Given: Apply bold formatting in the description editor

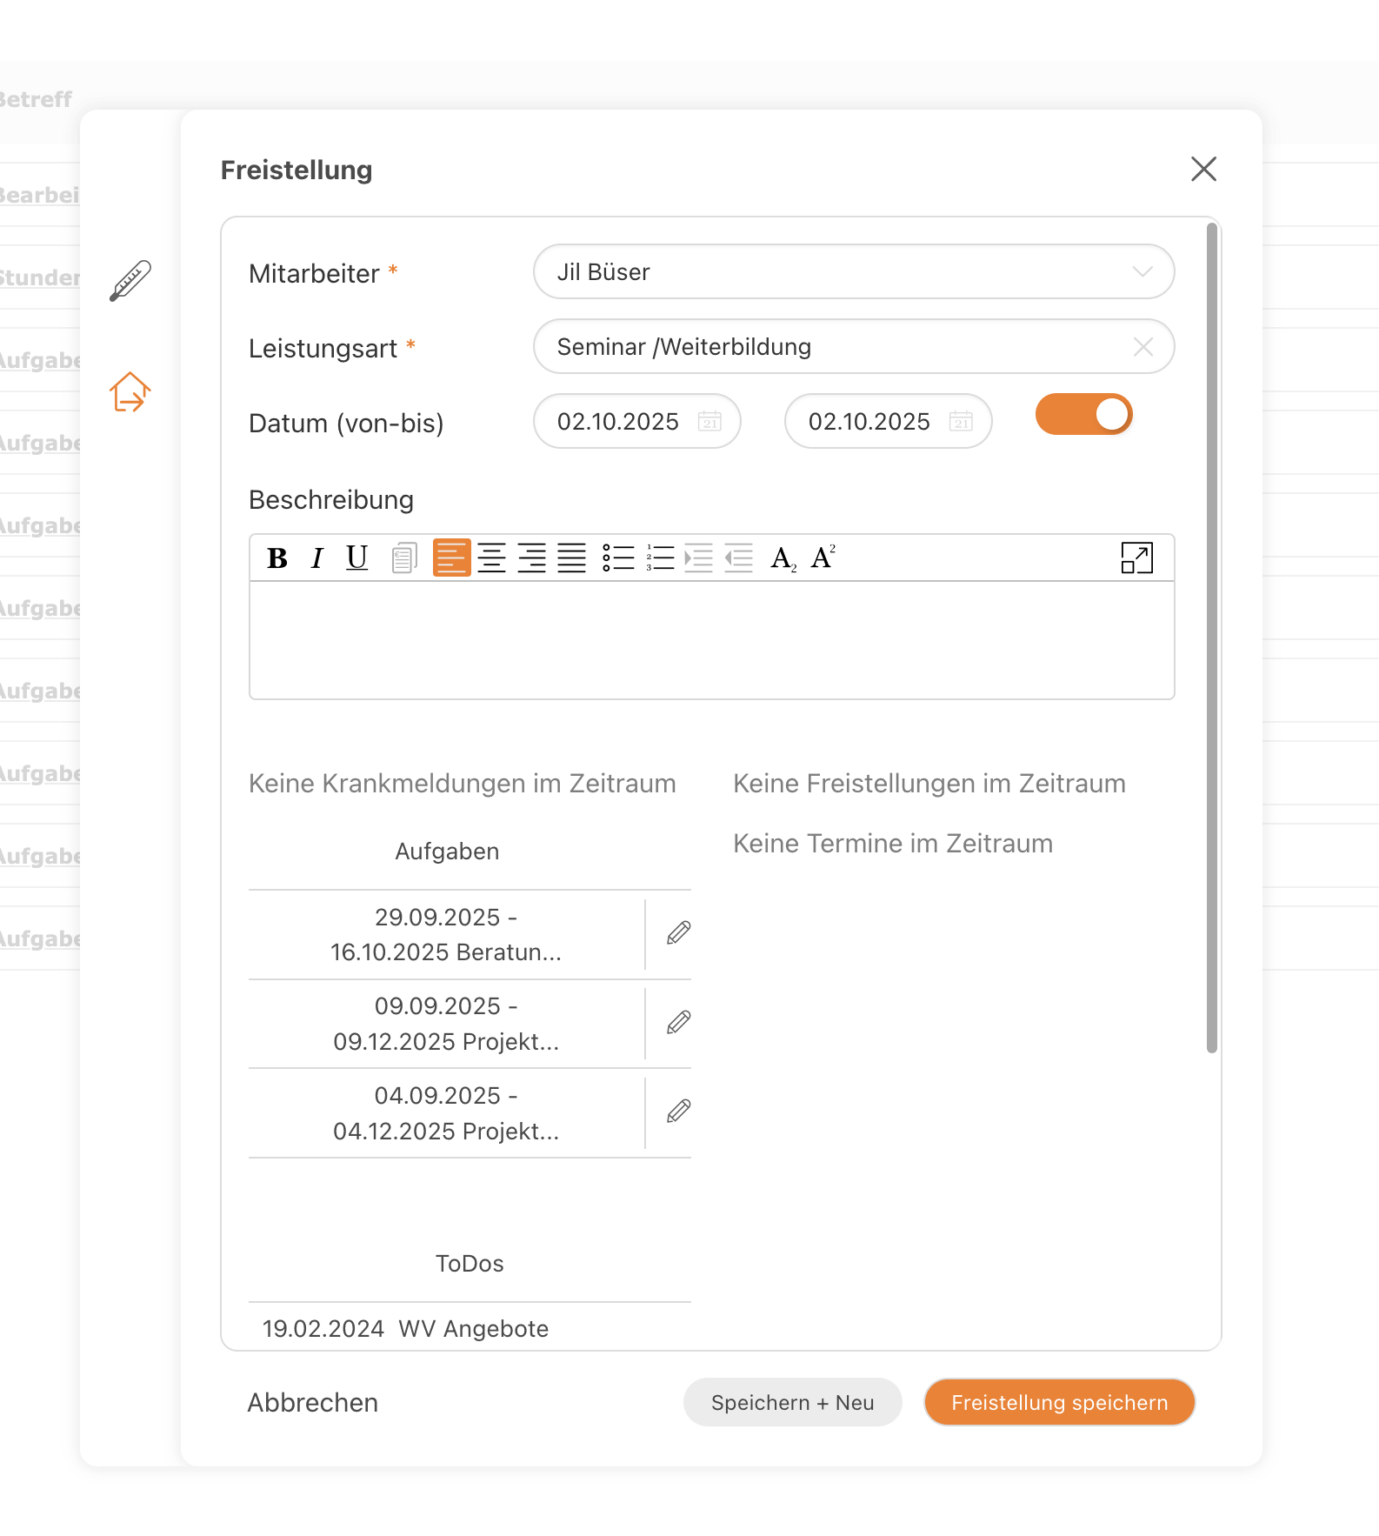Looking at the screenshot, I should 277,558.
